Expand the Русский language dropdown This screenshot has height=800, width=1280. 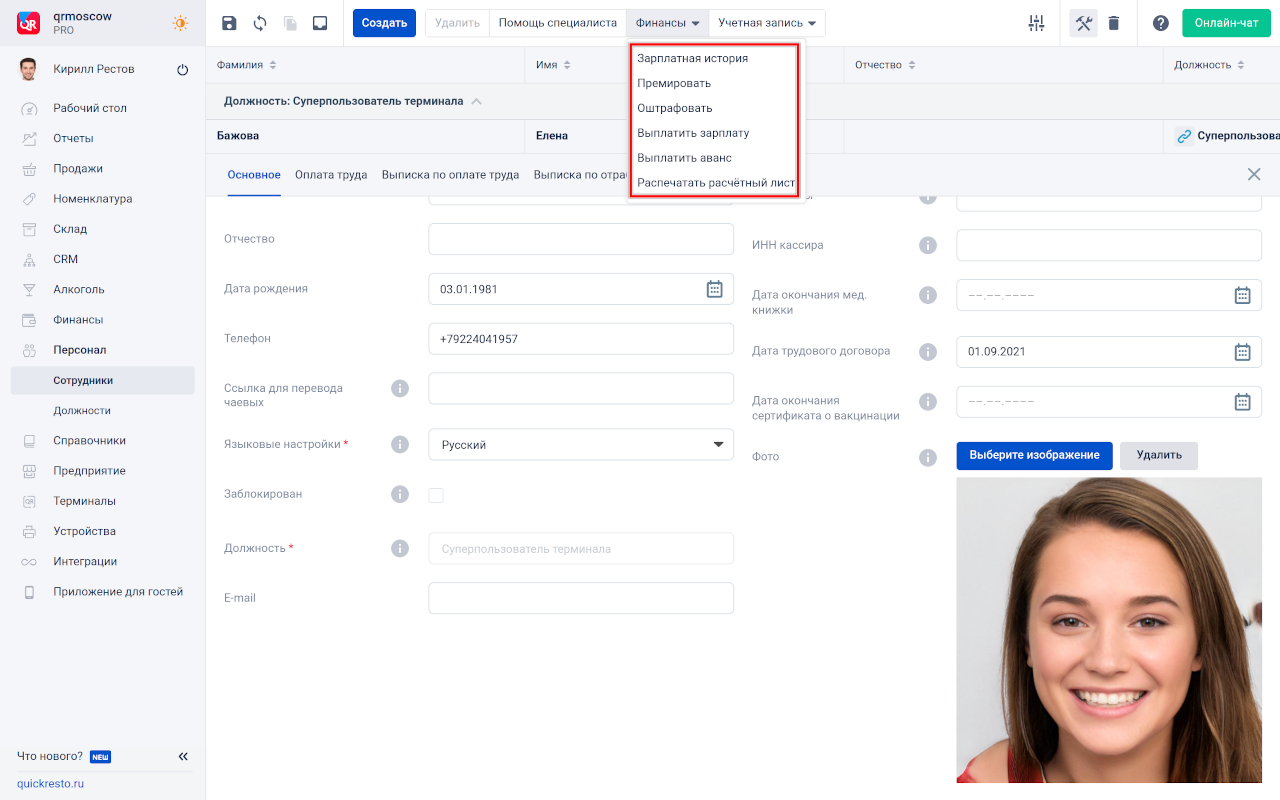click(x=581, y=445)
